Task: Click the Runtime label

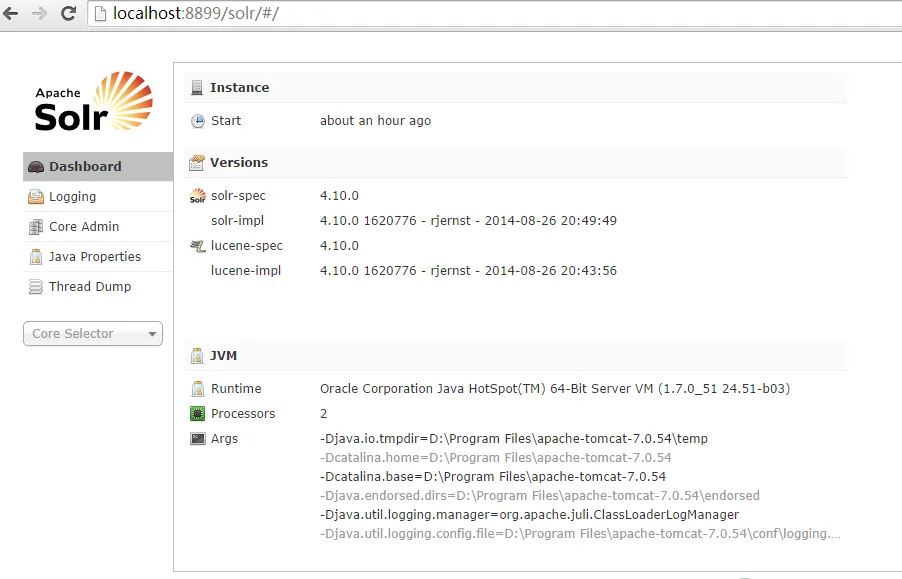Action: click(x=236, y=389)
